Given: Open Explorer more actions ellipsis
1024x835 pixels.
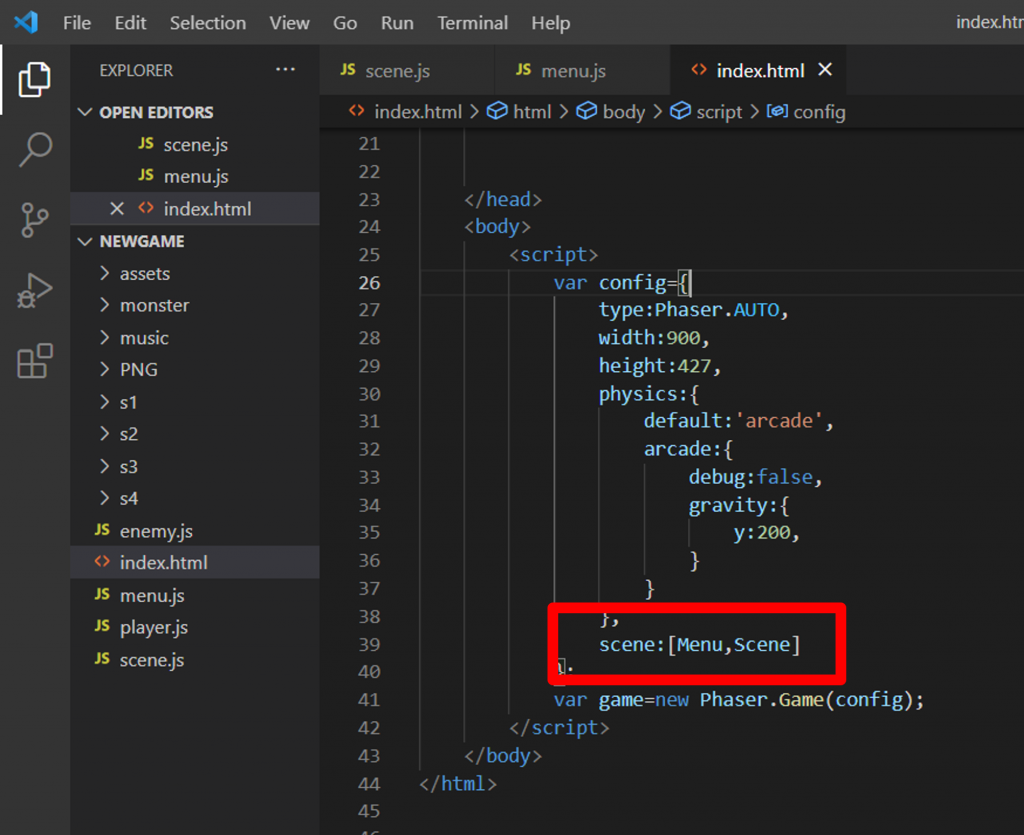Looking at the screenshot, I should (285, 69).
